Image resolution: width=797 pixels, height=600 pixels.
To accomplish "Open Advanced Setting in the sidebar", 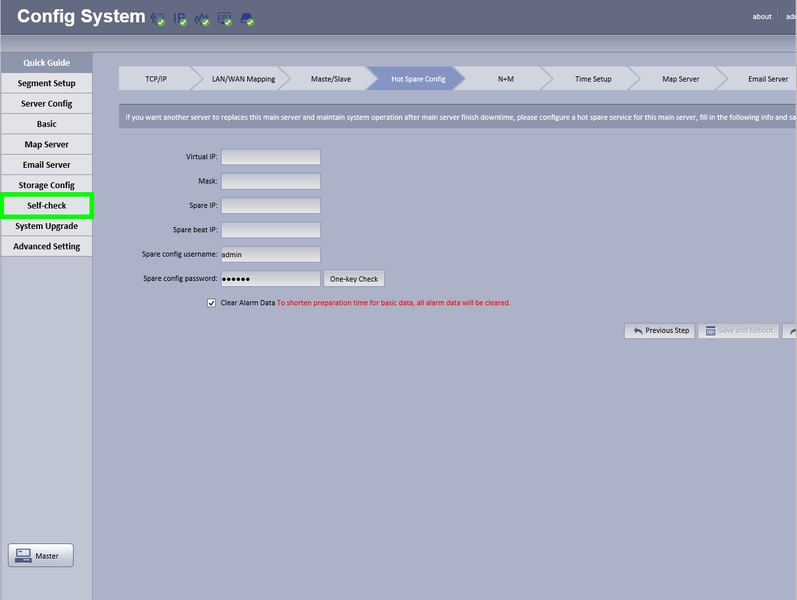I will [x=46, y=246].
